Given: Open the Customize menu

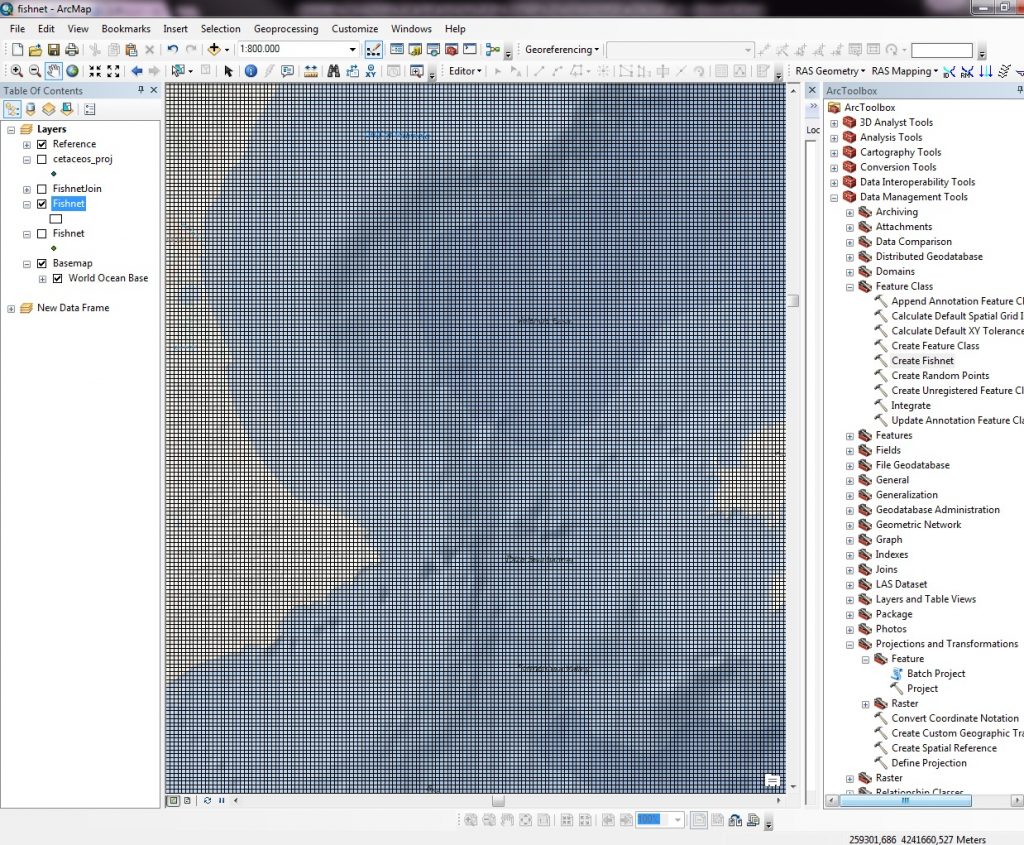Looking at the screenshot, I should point(355,29).
